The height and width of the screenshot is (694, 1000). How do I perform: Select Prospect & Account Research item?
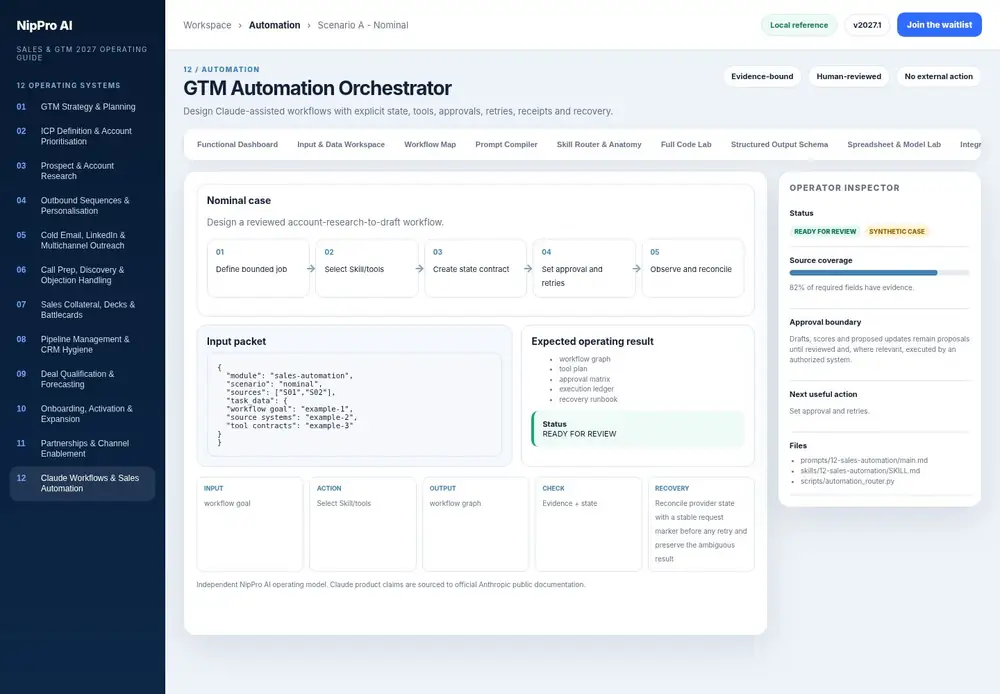[x=82, y=170]
